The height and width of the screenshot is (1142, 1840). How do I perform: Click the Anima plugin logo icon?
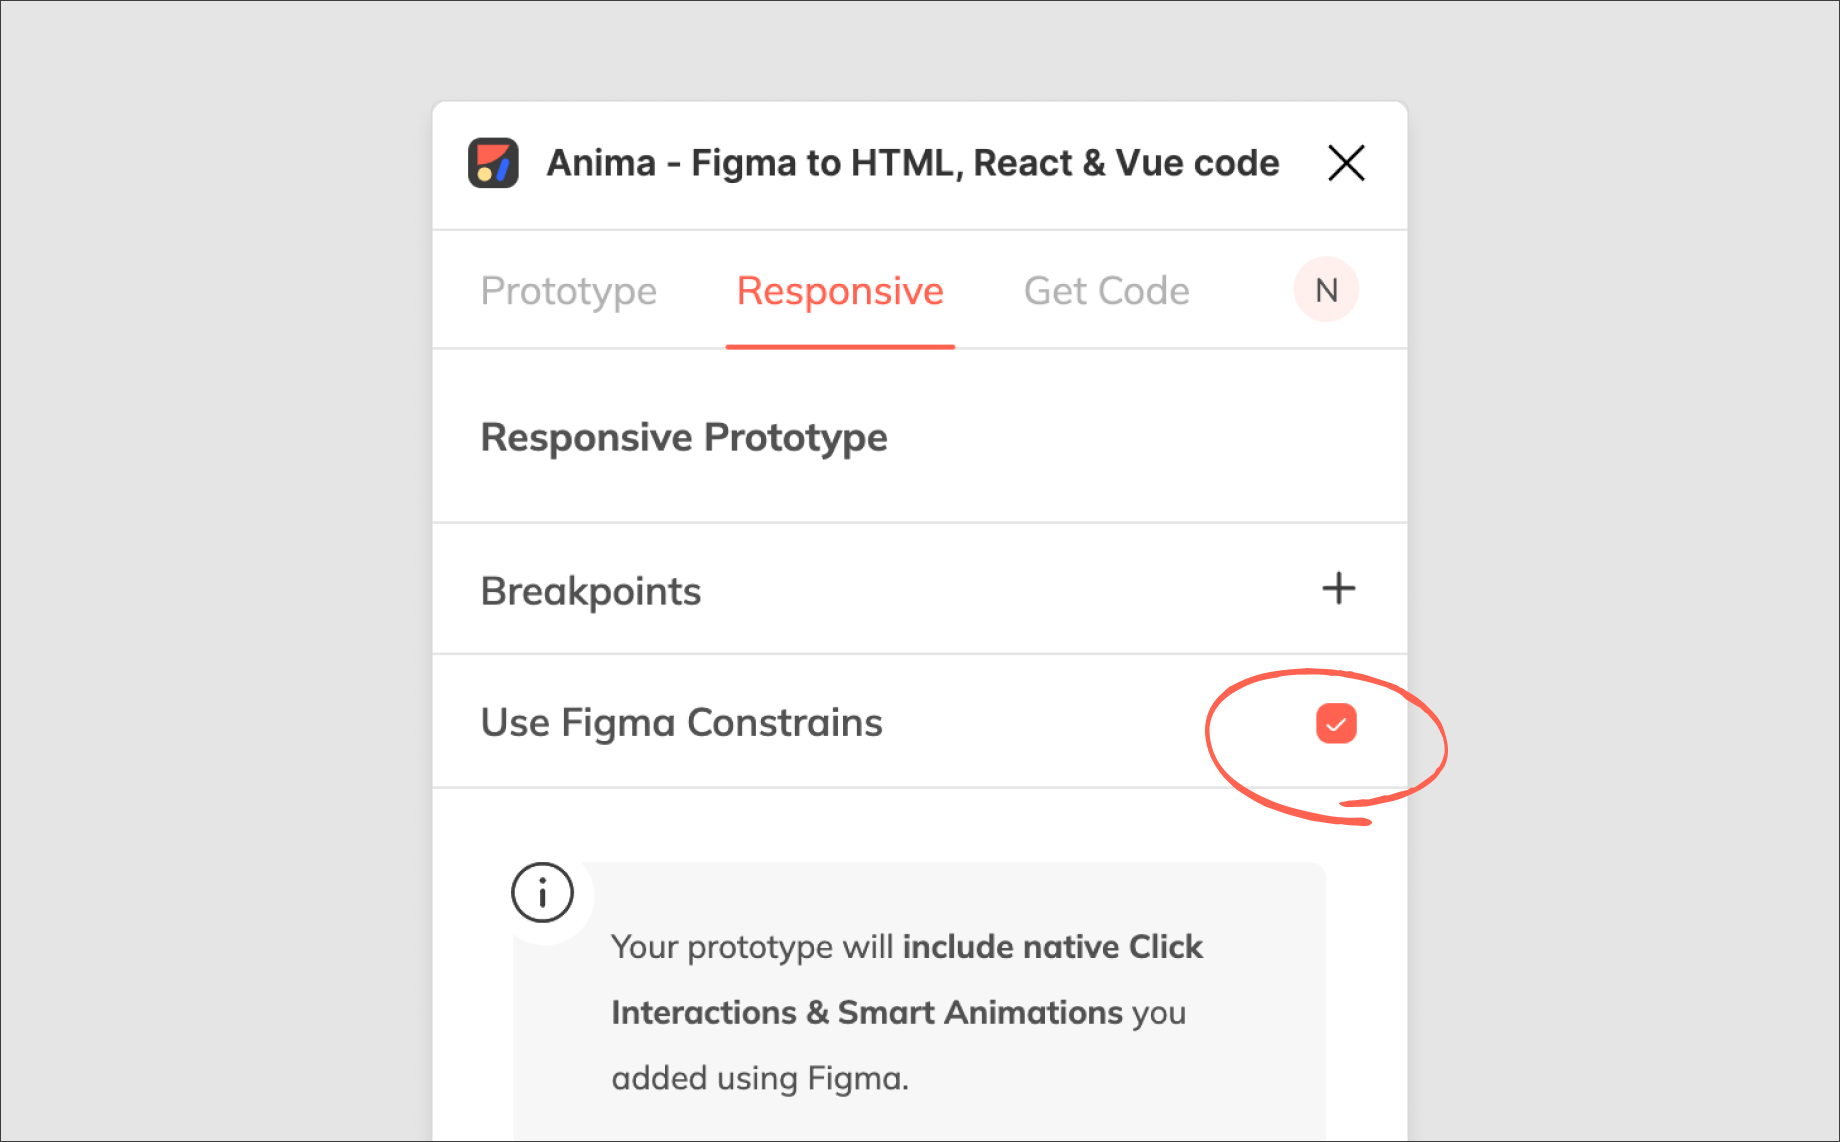coord(493,163)
